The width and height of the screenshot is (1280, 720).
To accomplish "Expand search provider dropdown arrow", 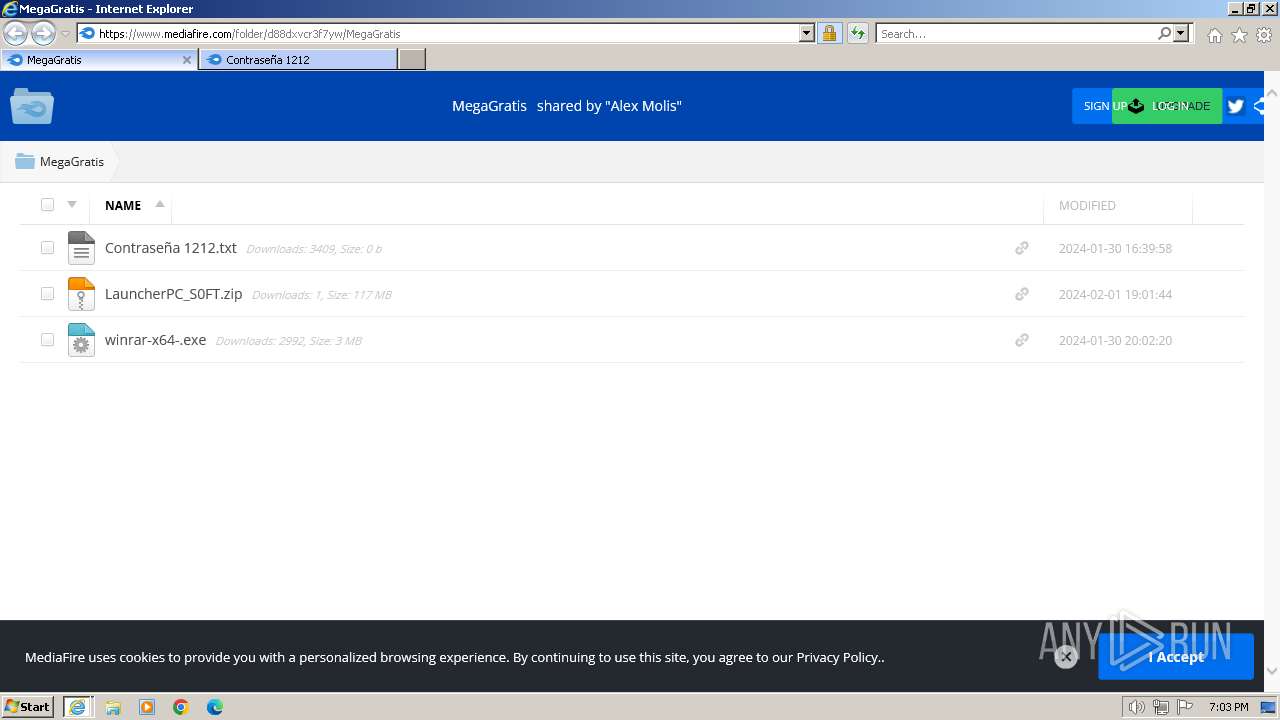I will pos(1182,33).
